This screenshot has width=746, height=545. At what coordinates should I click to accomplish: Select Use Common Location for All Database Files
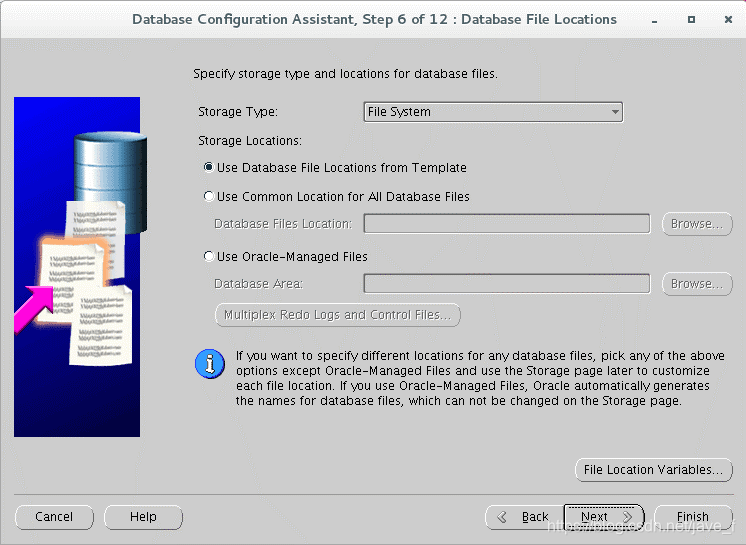(x=336, y=196)
